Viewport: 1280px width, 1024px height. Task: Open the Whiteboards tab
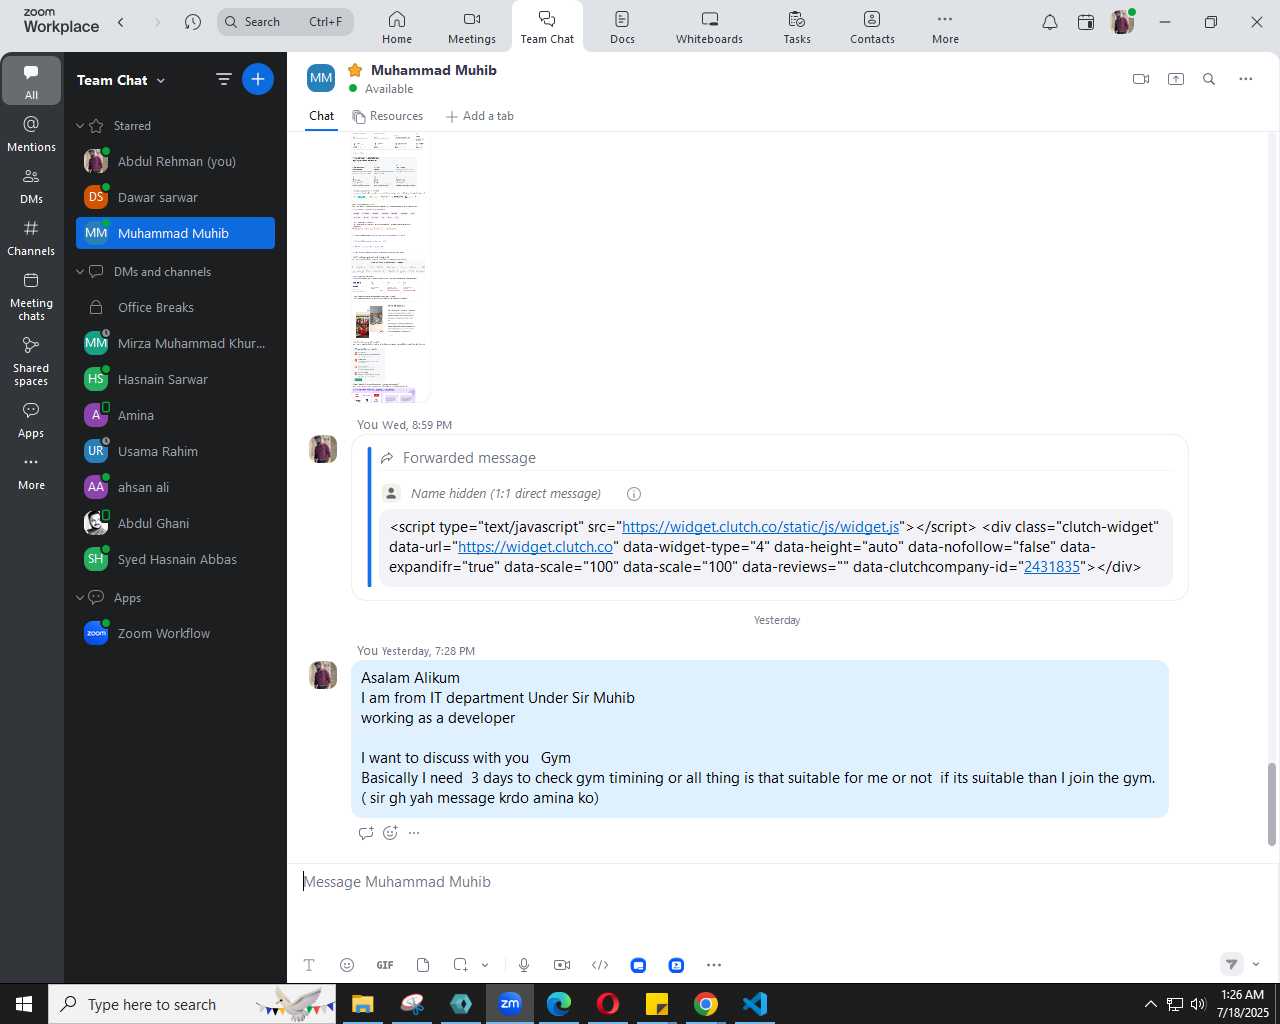[709, 27]
